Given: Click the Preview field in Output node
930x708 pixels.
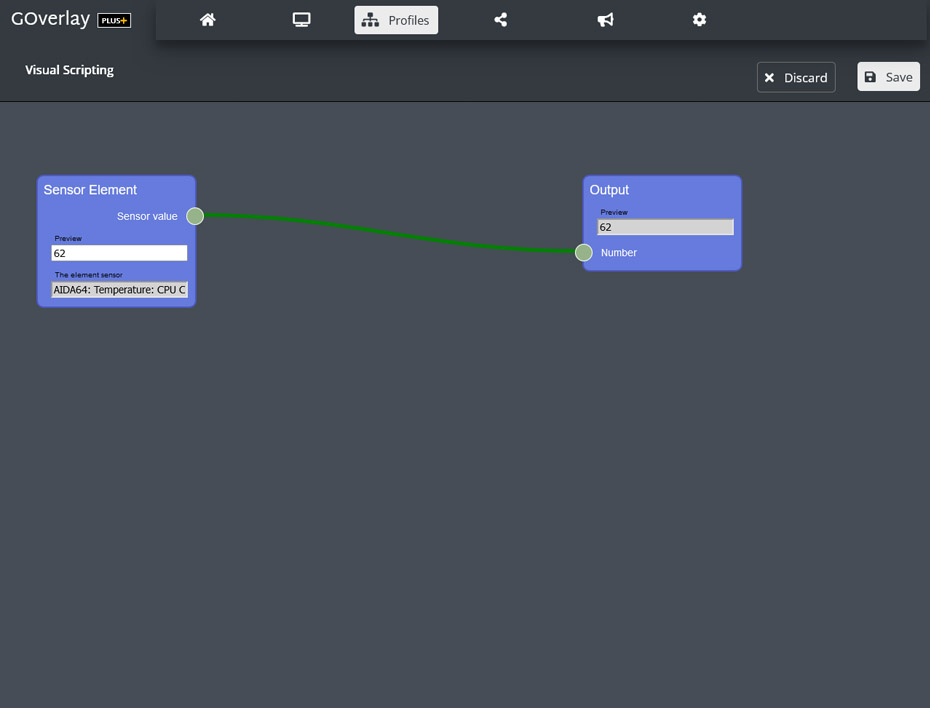Looking at the screenshot, I should (x=665, y=228).
